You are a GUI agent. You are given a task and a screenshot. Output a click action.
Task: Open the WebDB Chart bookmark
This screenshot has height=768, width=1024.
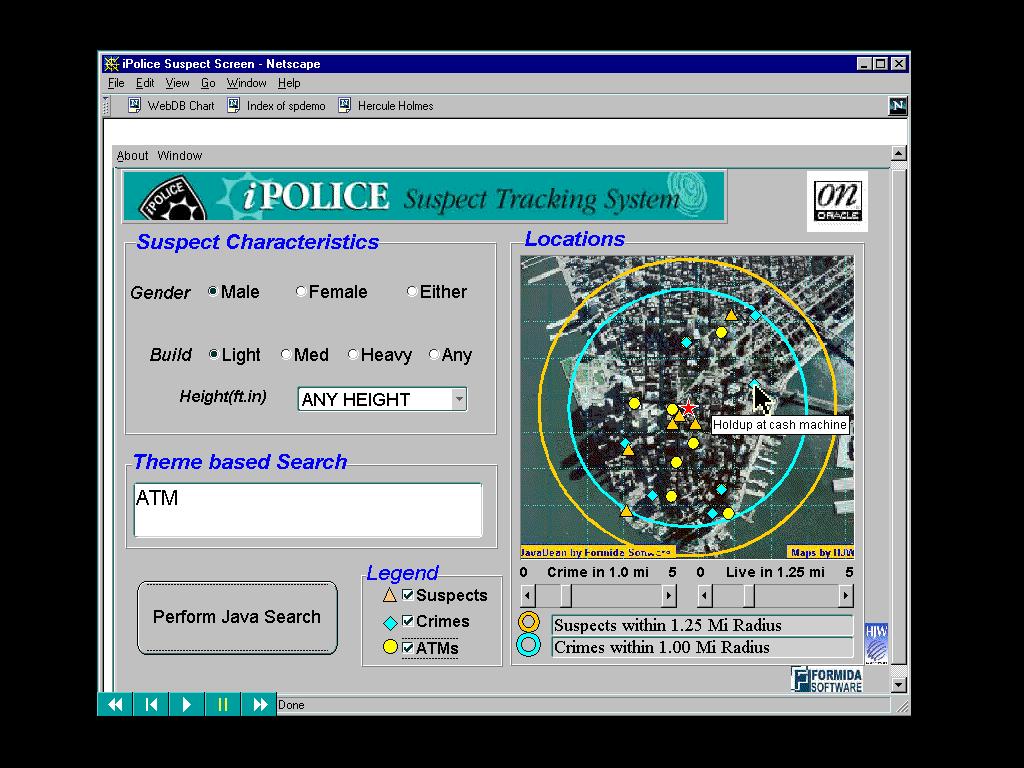click(171, 106)
